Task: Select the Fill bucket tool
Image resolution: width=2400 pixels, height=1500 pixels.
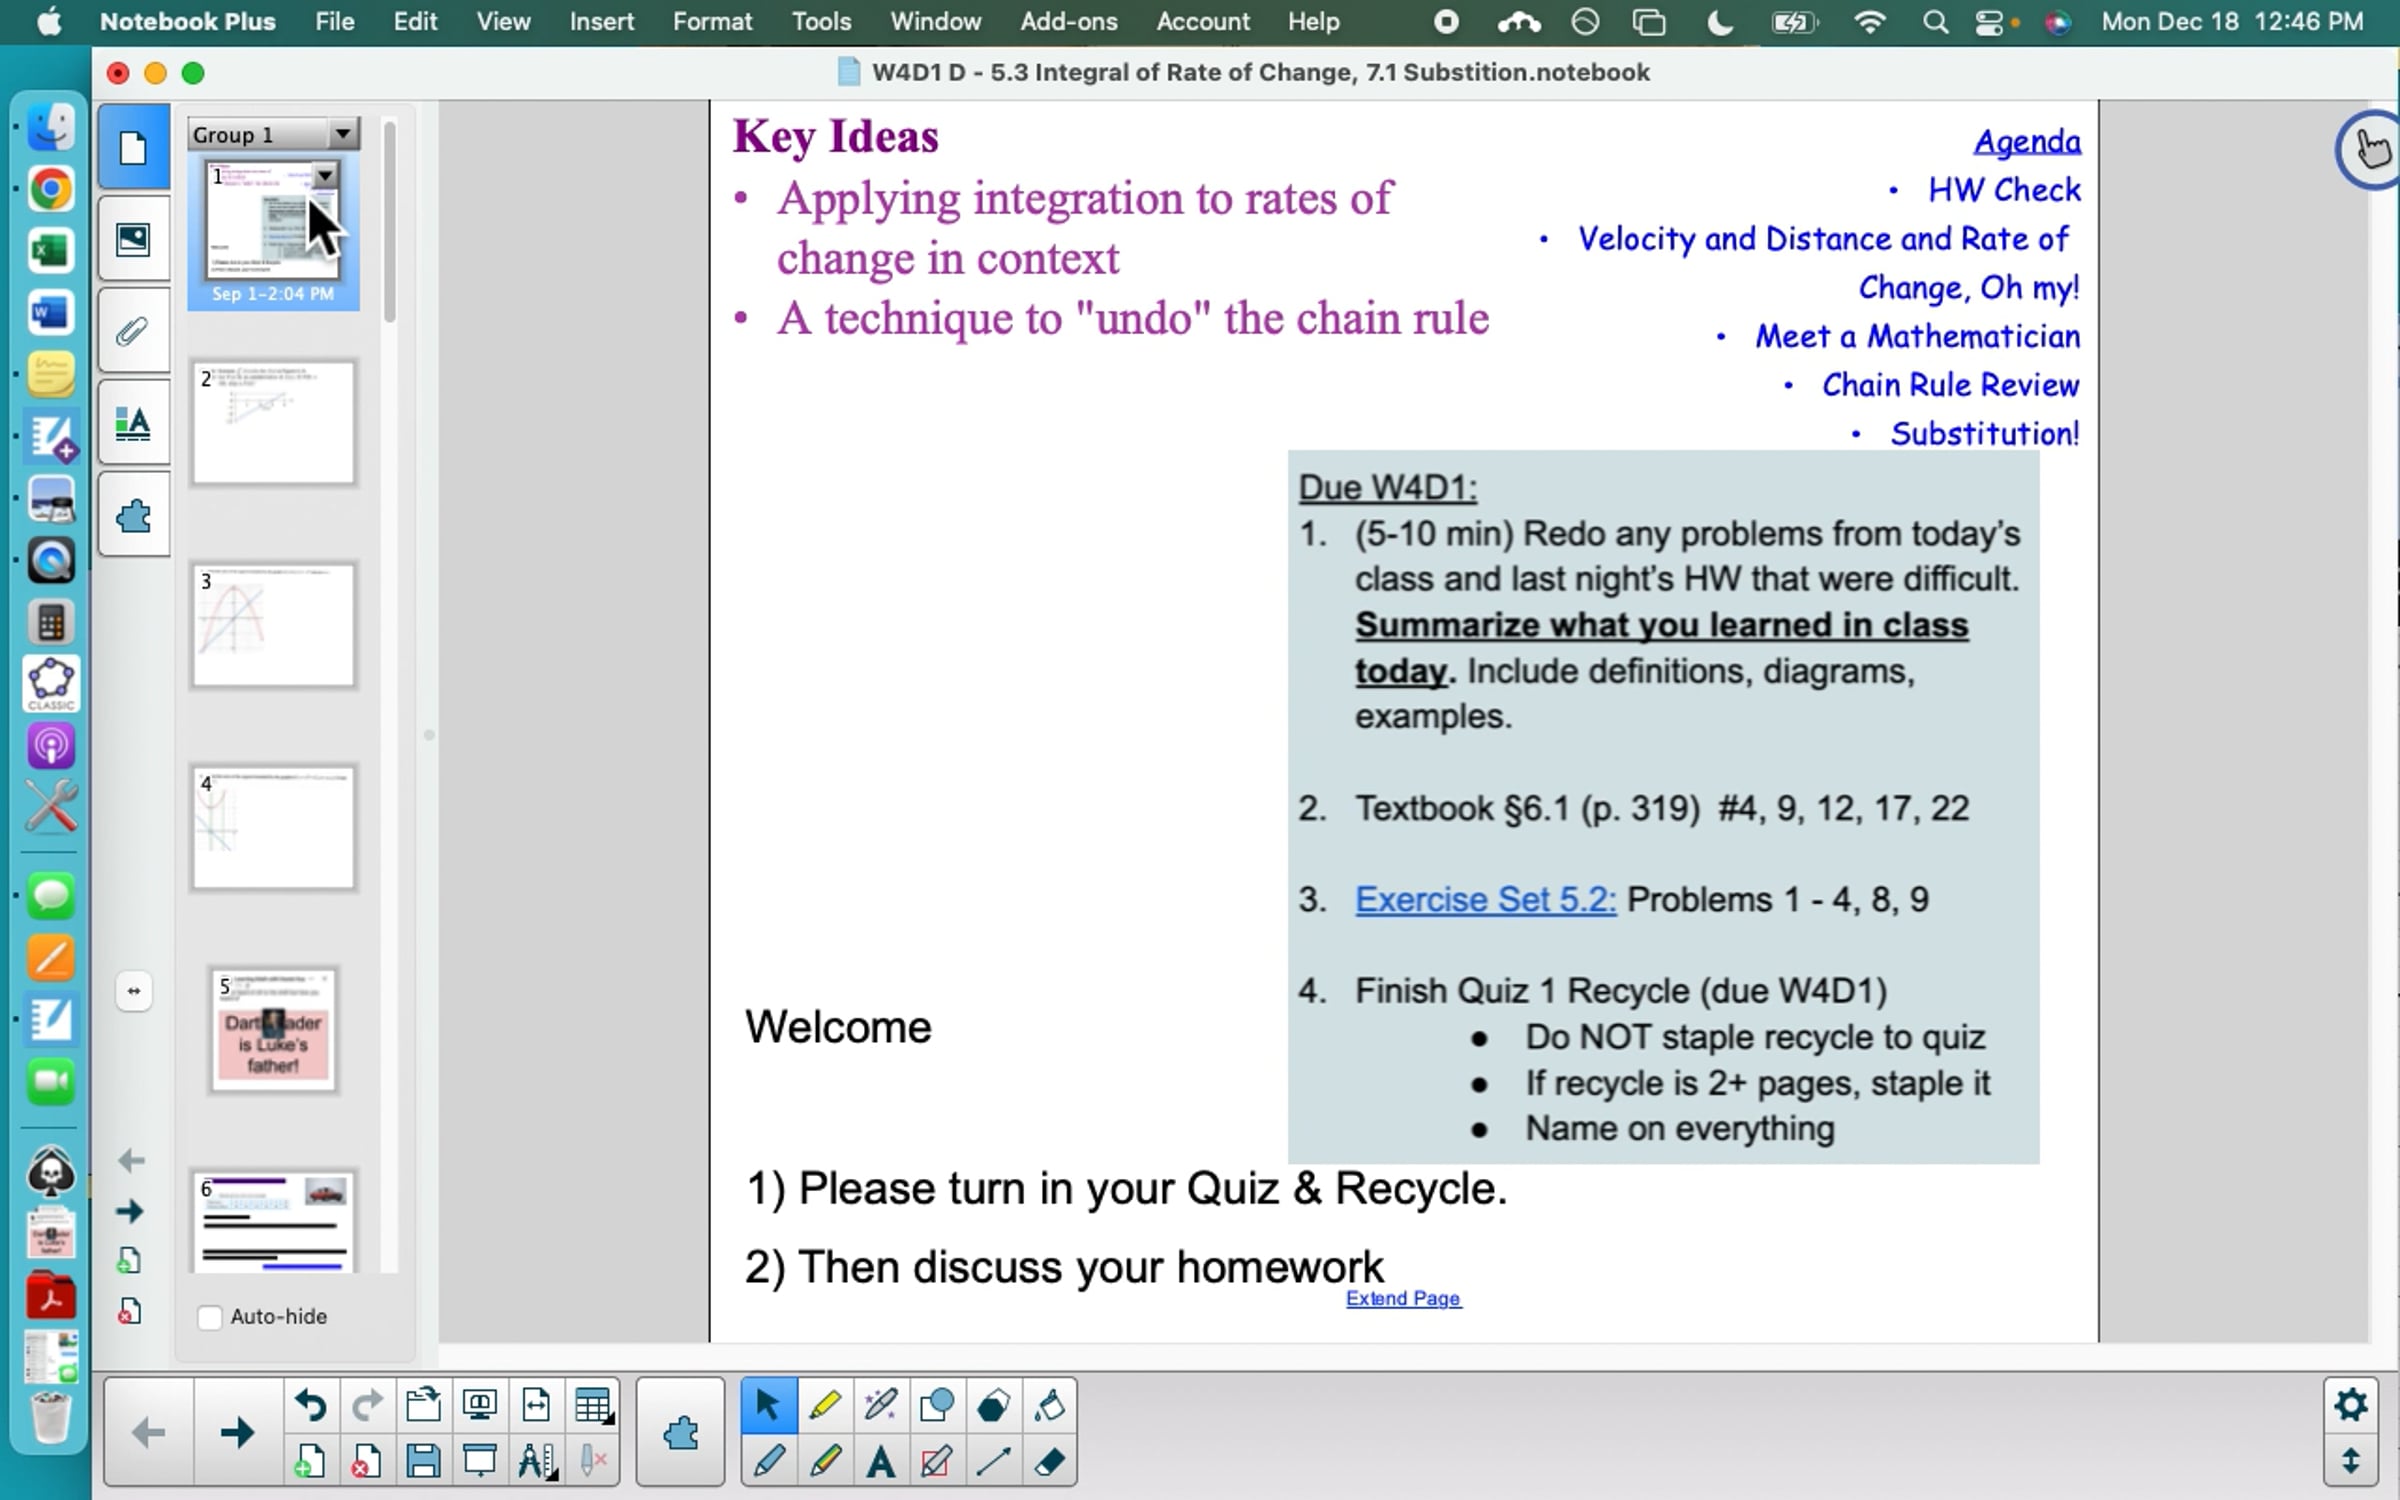Action: tap(1049, 1405)
